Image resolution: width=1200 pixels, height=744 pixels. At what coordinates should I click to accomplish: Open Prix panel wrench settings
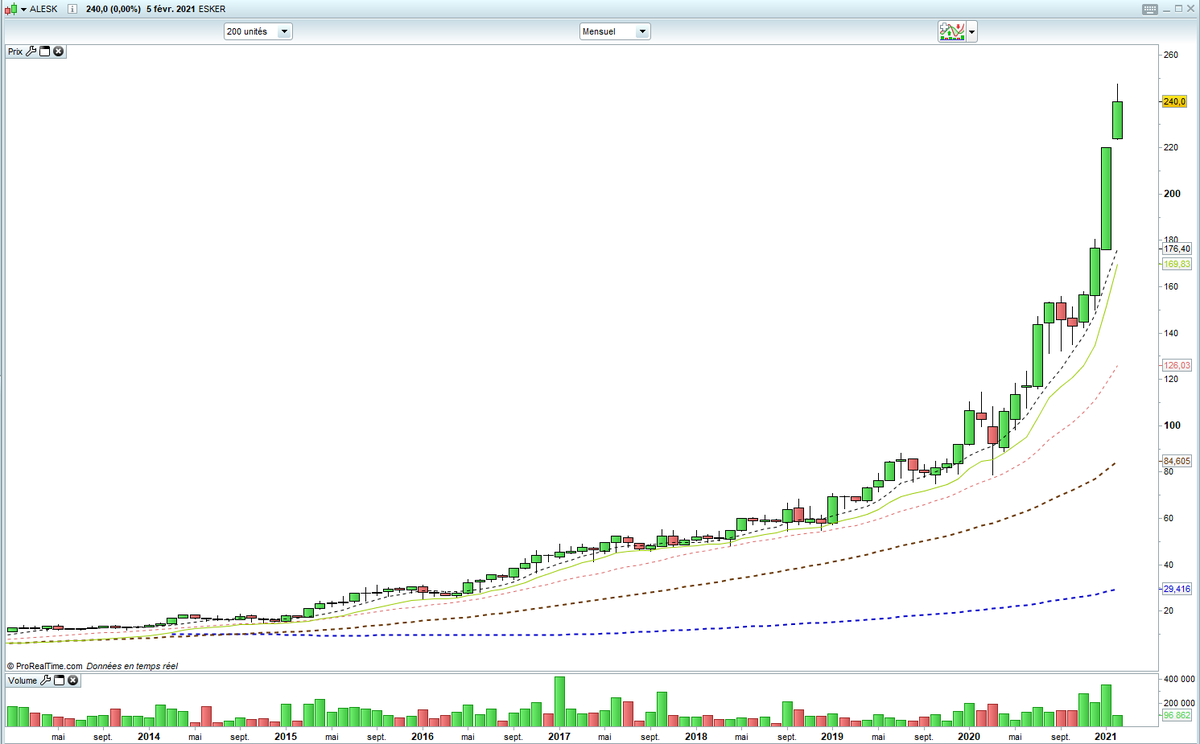31,51
